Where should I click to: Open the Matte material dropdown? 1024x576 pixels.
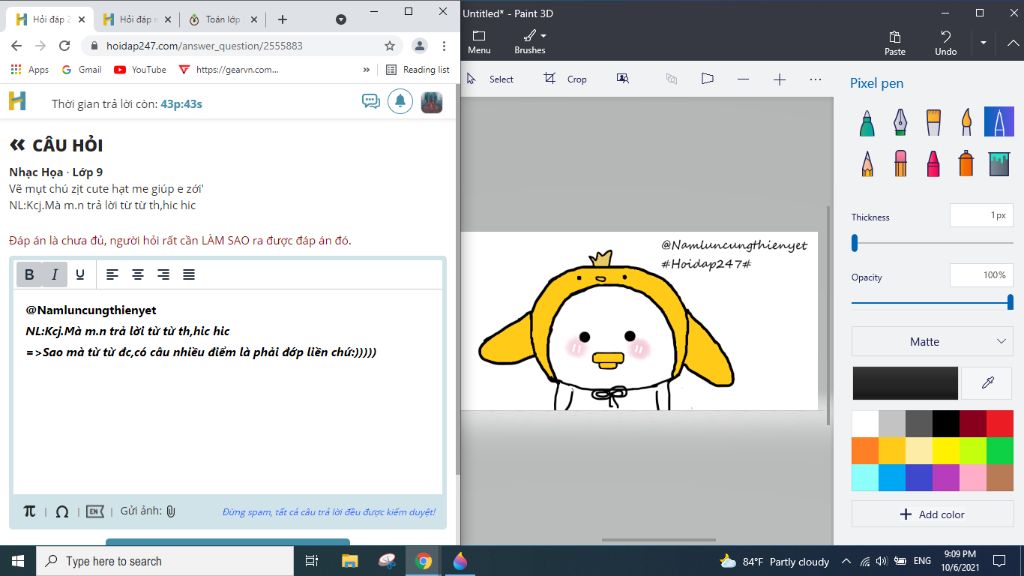(x=932, y=342)
